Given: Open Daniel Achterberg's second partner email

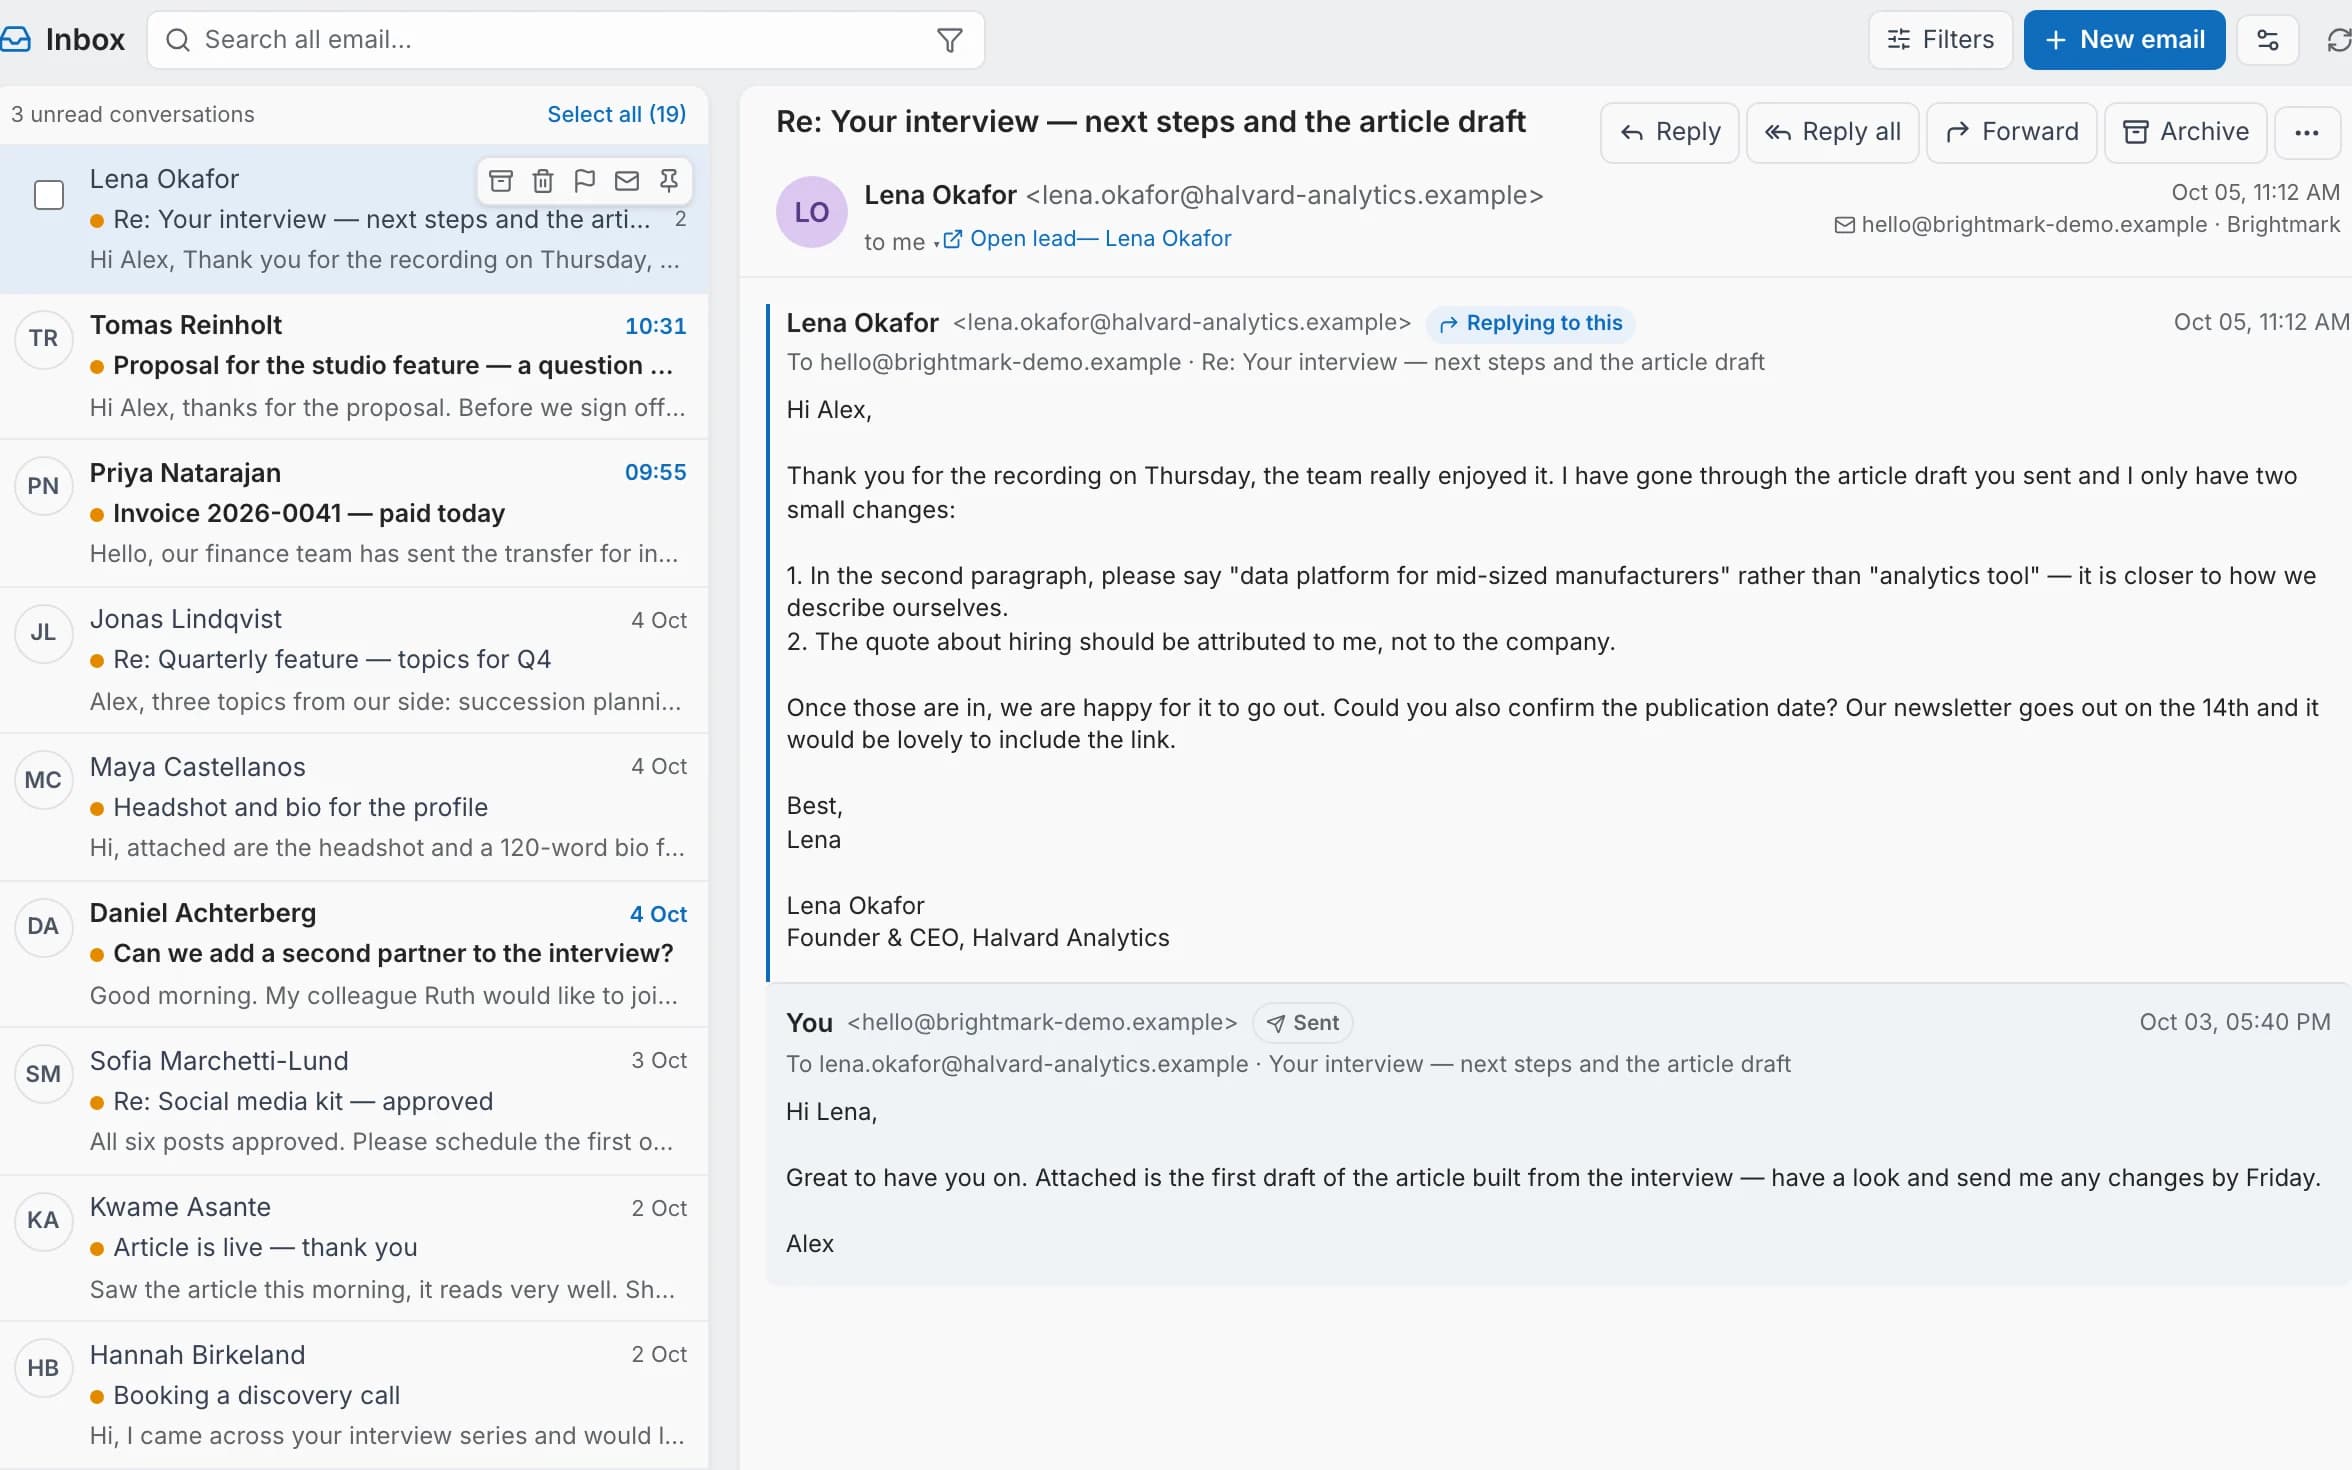Looking at the screenshot, I should coord(354,954).
